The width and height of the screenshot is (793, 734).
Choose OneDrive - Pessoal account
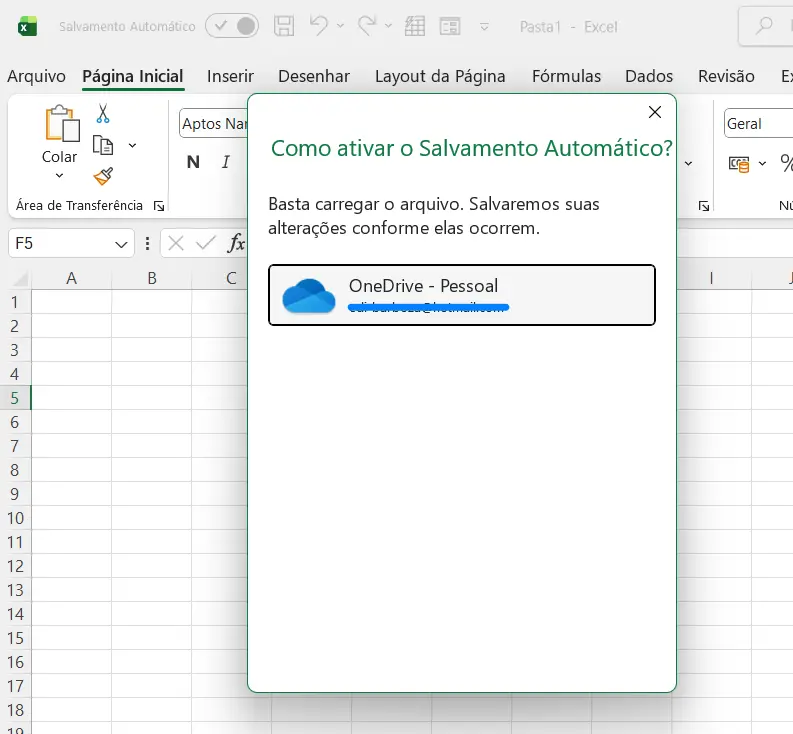[x=462, y=295]
